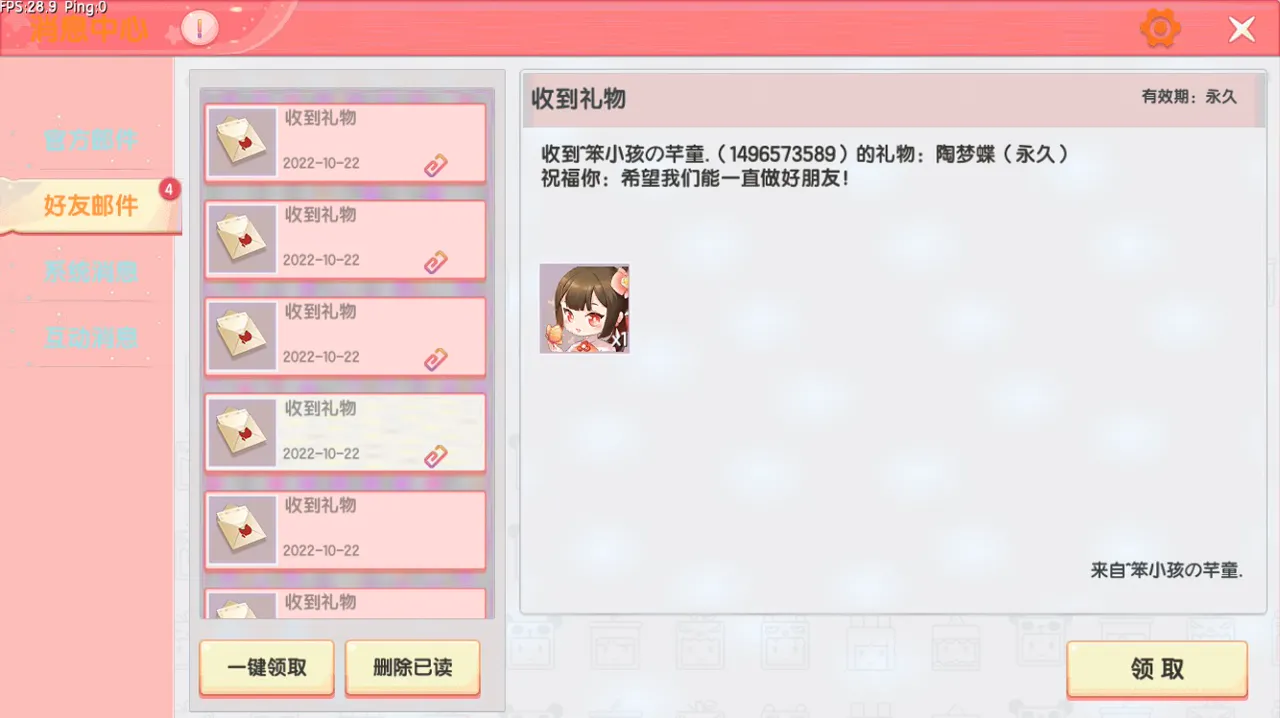The height and width of the screenshot is (718, 1280).
Task: Open the 互动消息 tab
Action: (90, 337)
